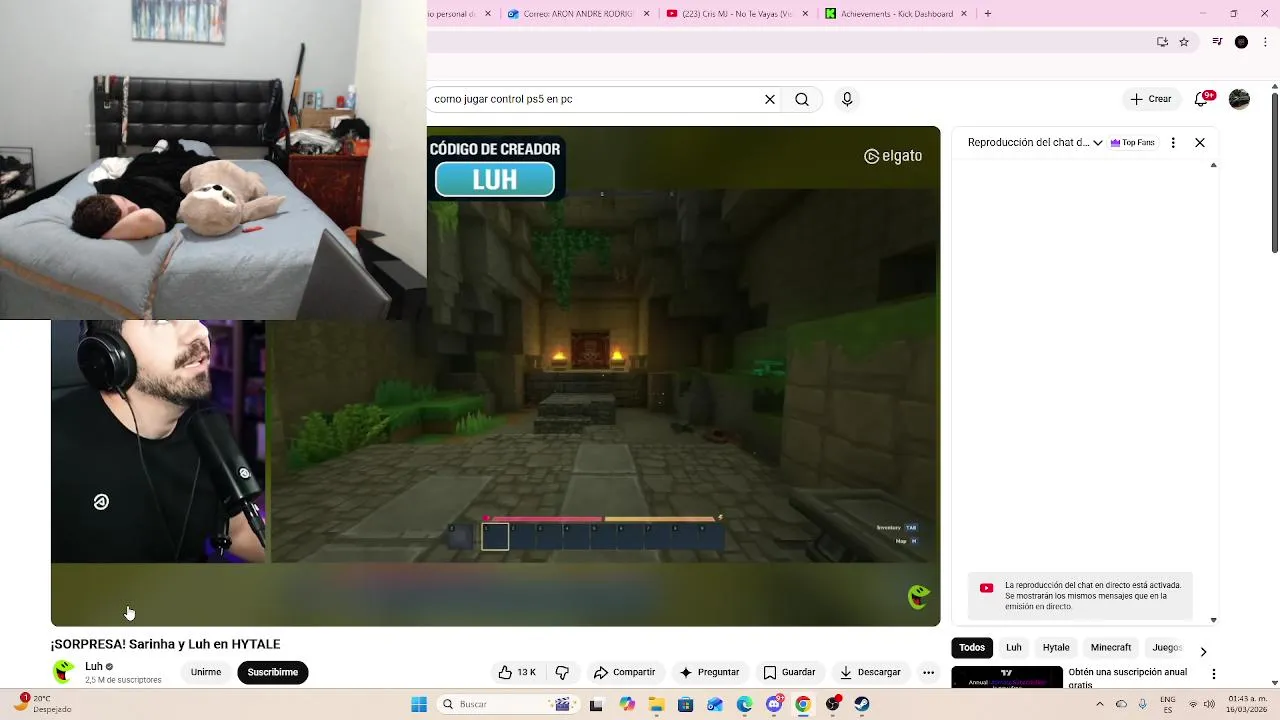1280x720 pixels.
Task: Open Microsoft Edge from the taskbar
Action: (x=744, y=704)
